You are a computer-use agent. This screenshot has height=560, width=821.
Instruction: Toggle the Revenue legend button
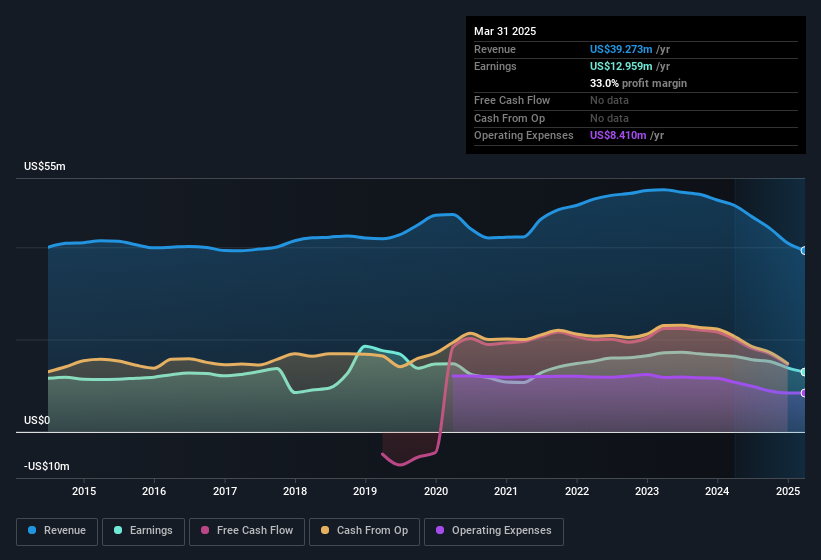(x=57, y=531)
